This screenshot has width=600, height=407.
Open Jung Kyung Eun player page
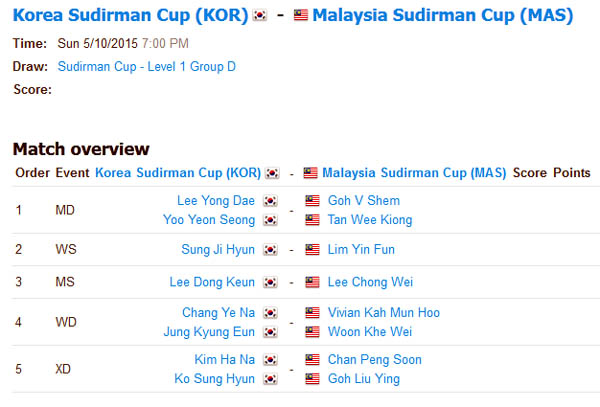click(209, 332)
